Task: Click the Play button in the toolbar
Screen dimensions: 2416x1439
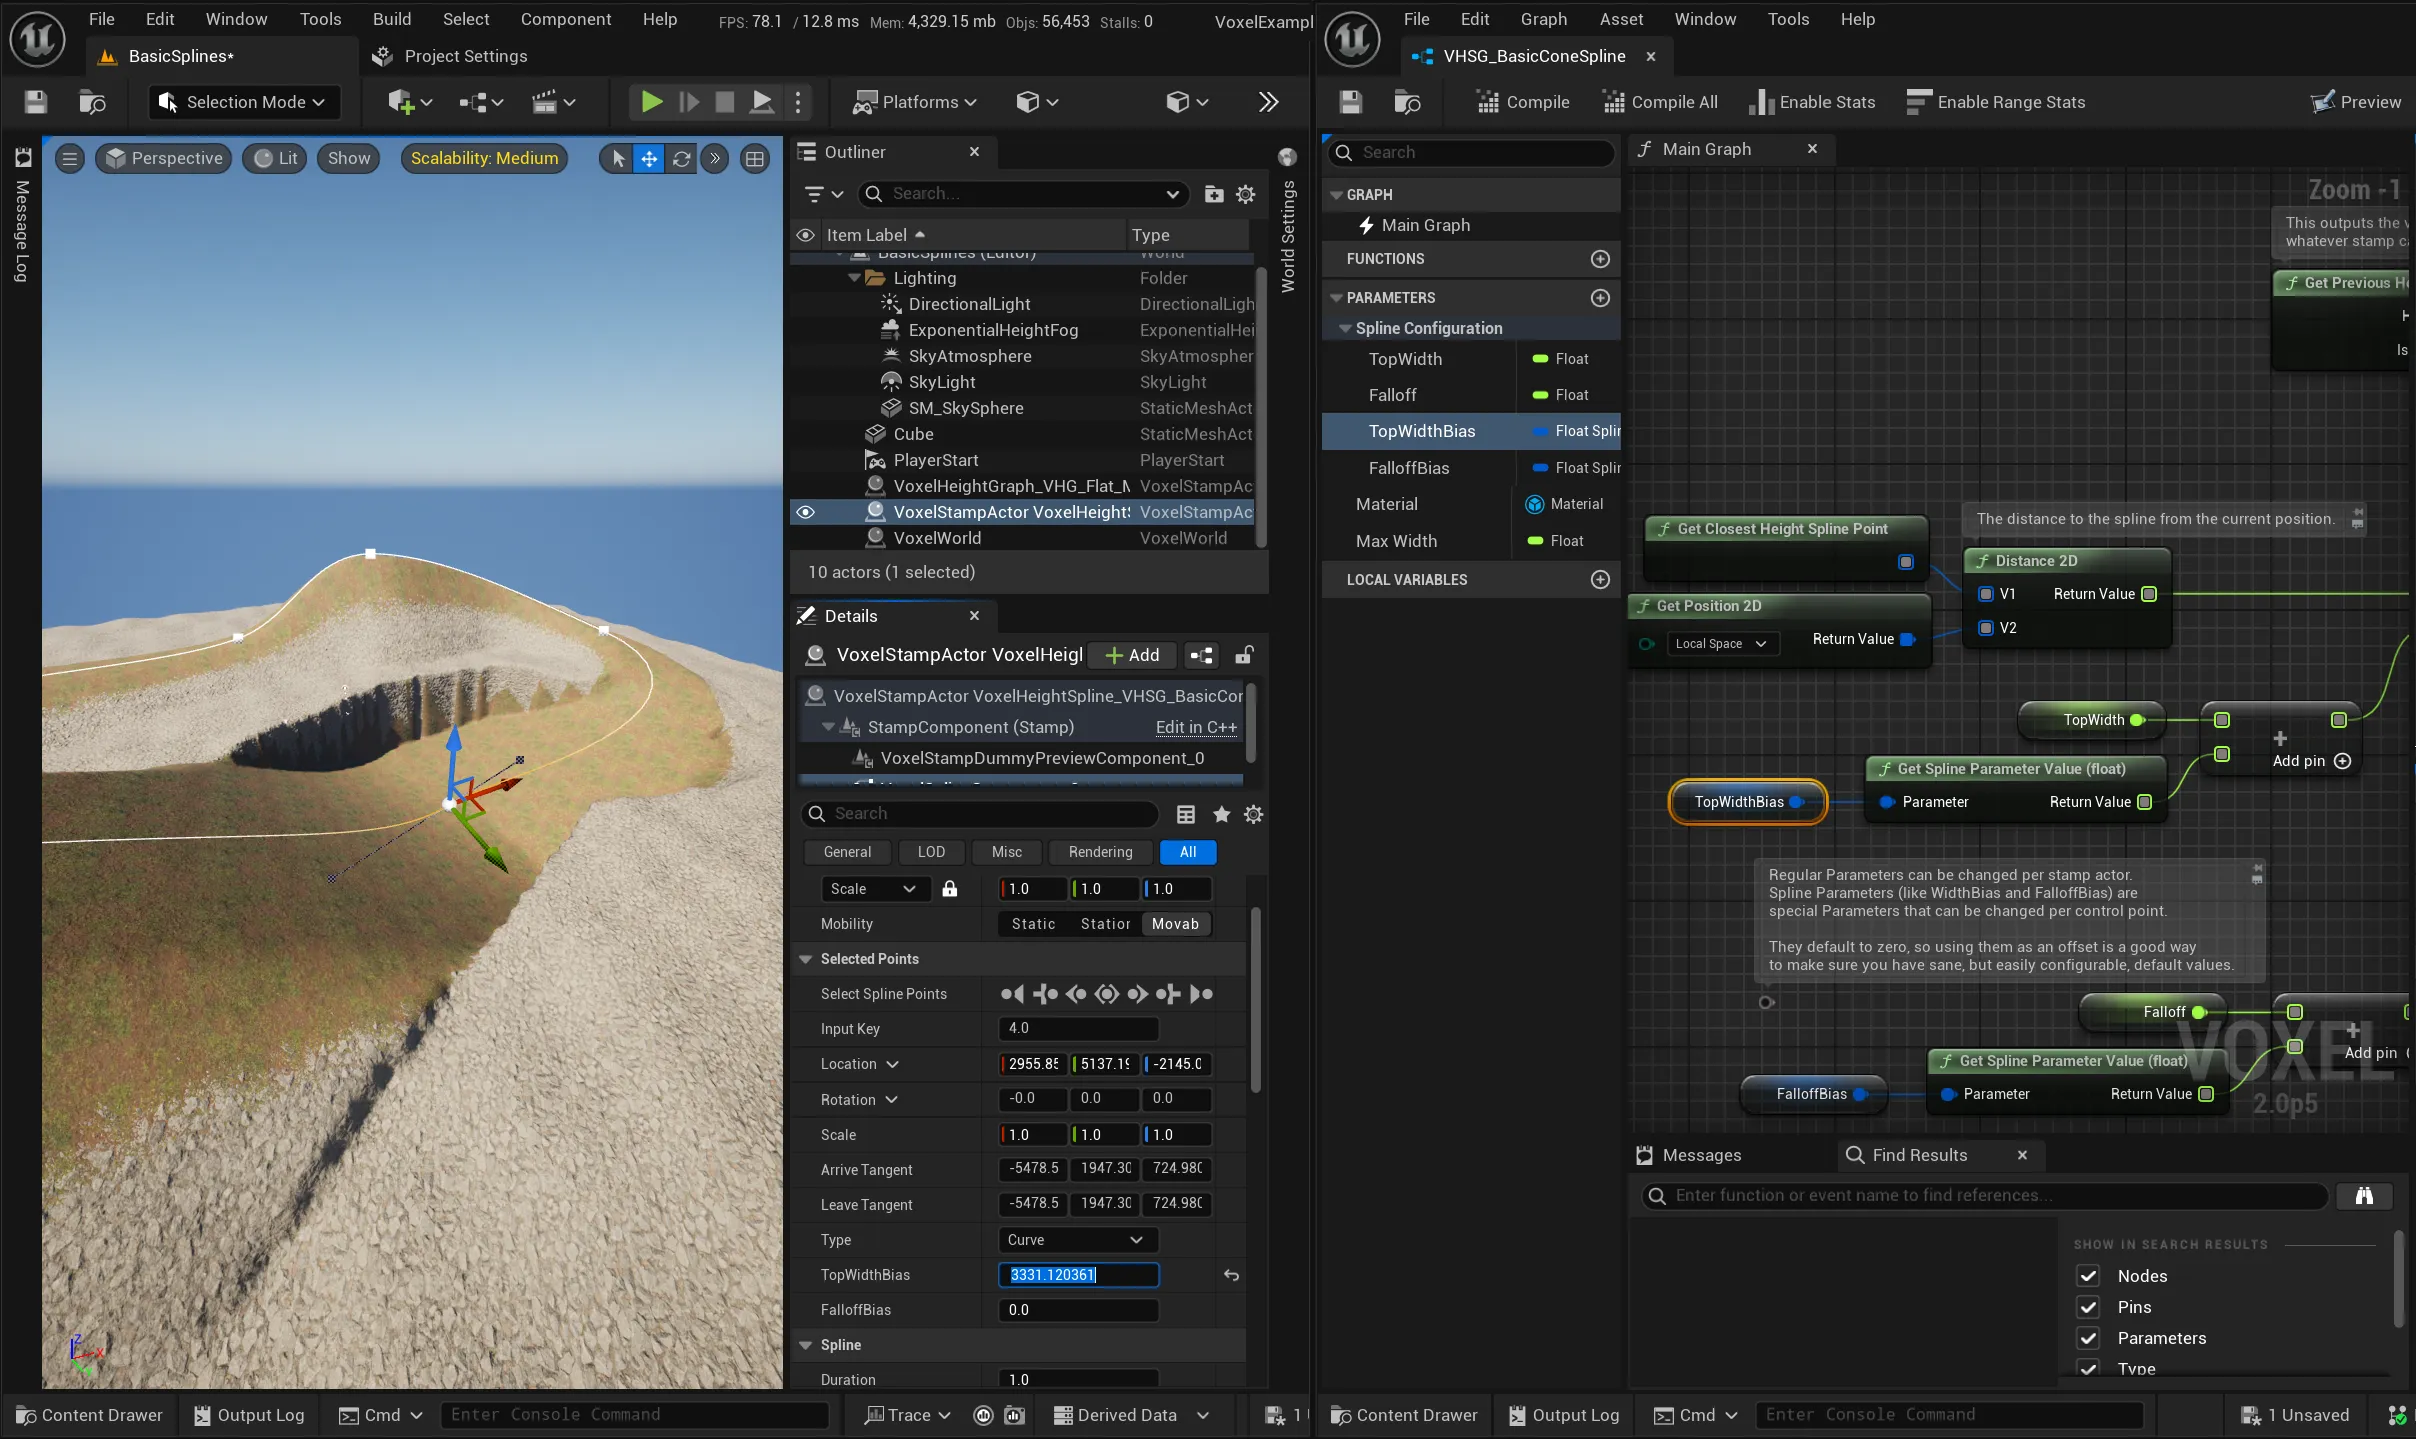Action: point(650,101)
